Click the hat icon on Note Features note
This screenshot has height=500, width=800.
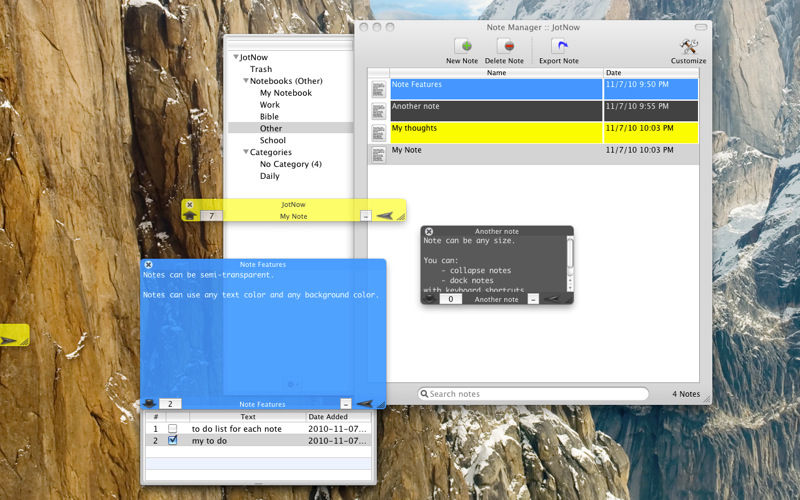click(x=149, y=404)
